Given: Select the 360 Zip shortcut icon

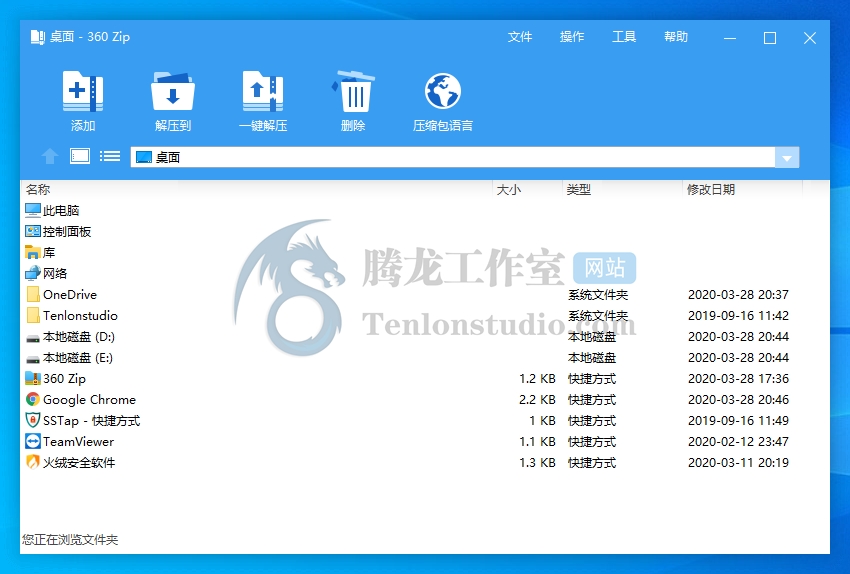Looking at the screenshot, I should (x=33, y=378).
